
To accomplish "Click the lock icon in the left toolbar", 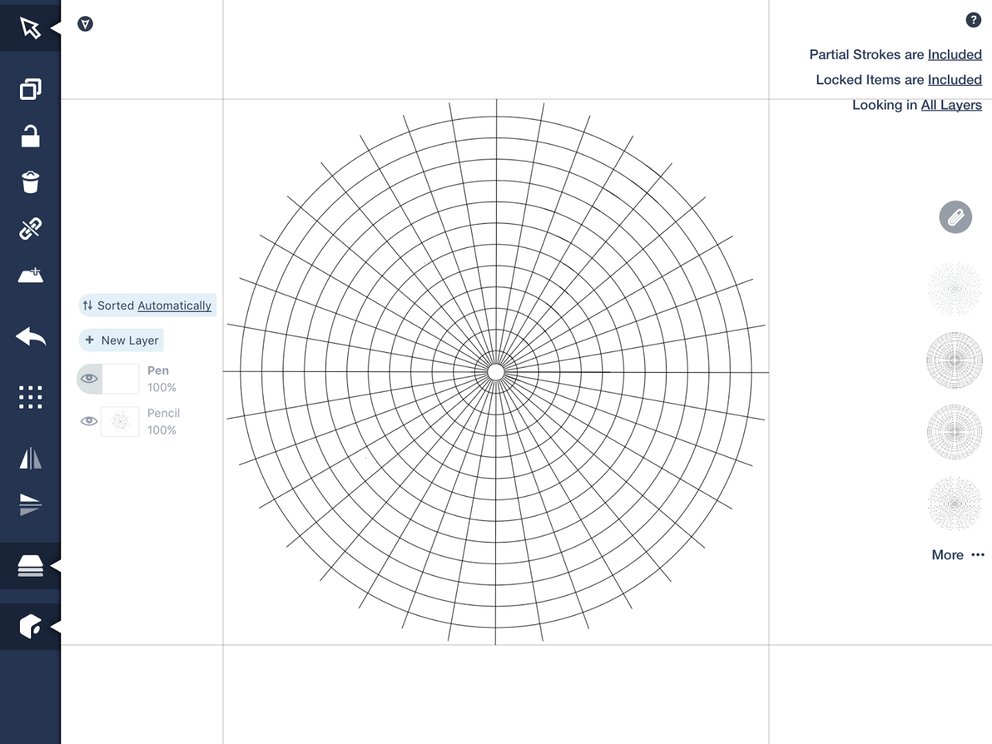I will pyautogui.click(x=30, y=135).
